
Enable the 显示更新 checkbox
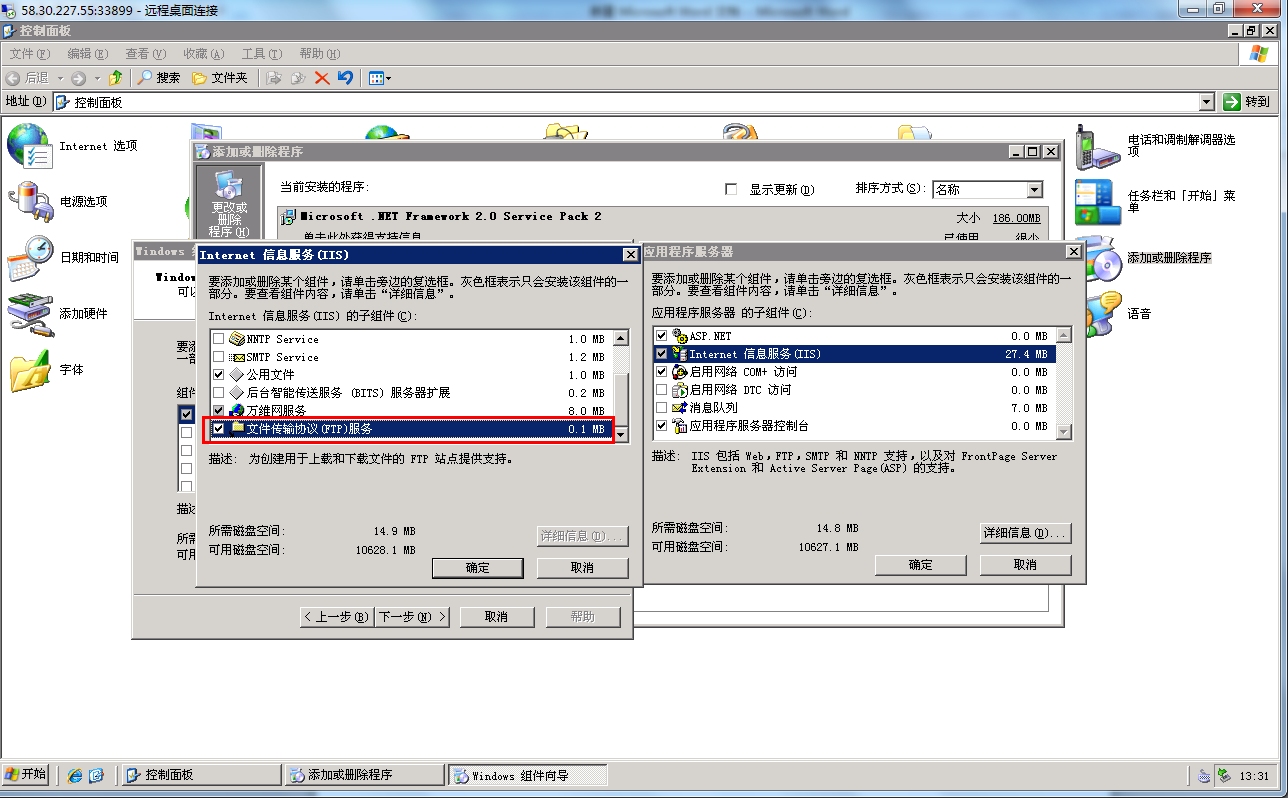tap(730, 190)
